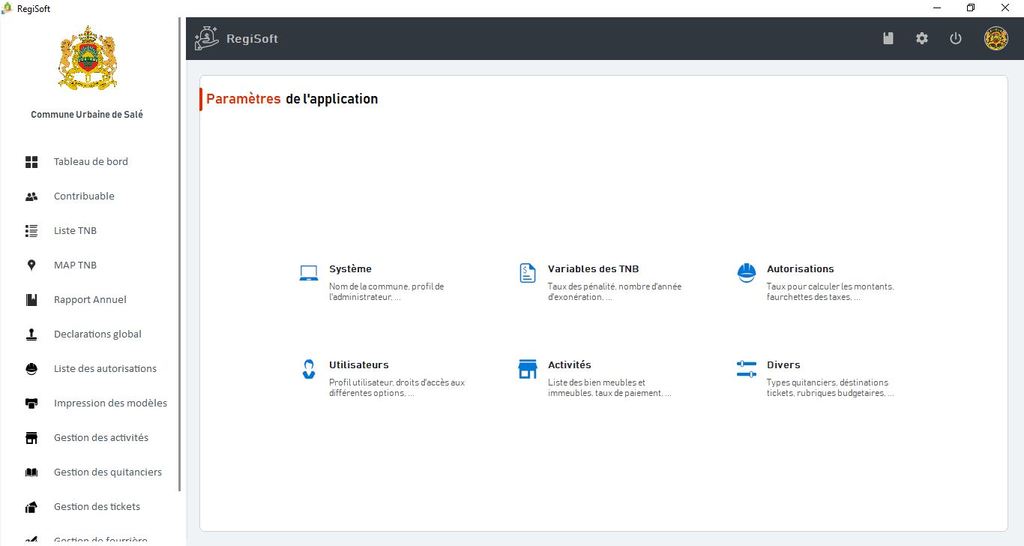The width and height of the screenshot is (1024, 546).
Task: Open the Divers sliders icon
Action: point(746,369)
